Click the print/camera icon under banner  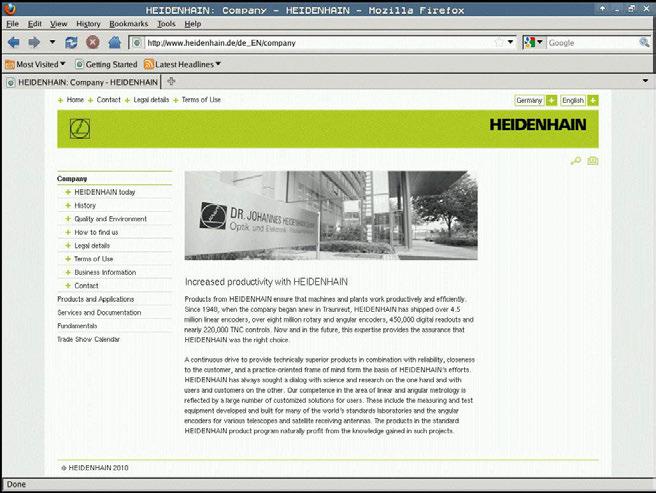coord(592,161)
